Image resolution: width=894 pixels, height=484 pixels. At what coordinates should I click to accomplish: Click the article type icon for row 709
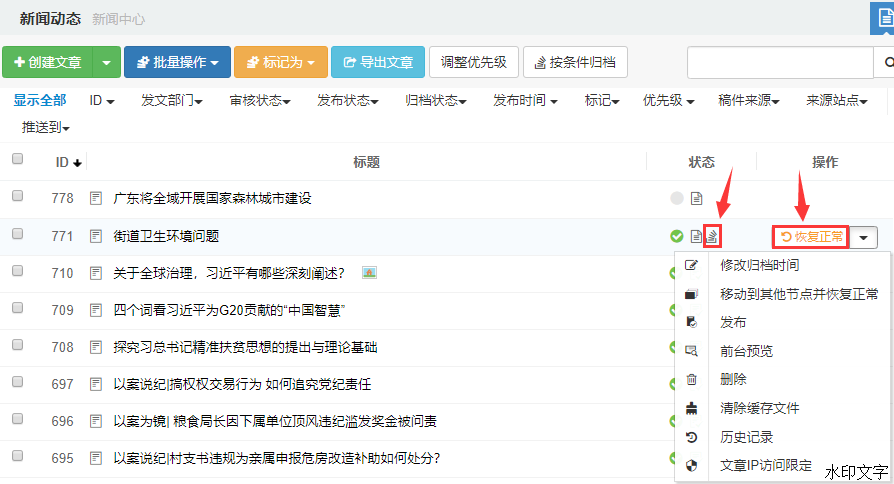96,310
